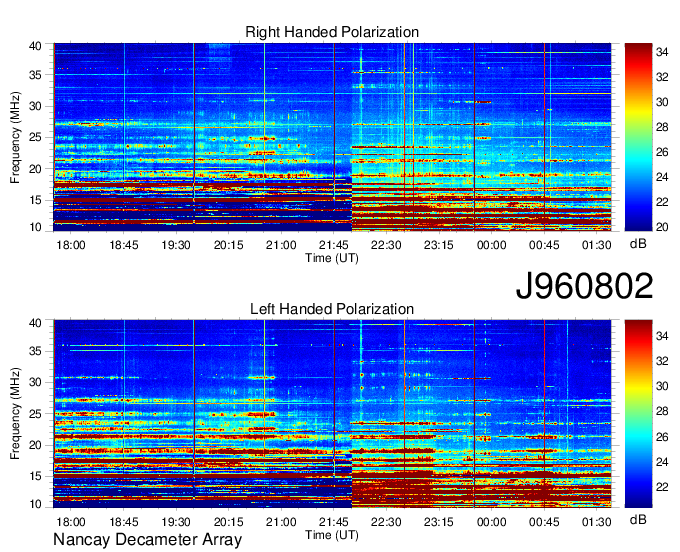
Task: Click 15 MHz tick on left-handed frequency axis
Action: click(x=35, y=477)
